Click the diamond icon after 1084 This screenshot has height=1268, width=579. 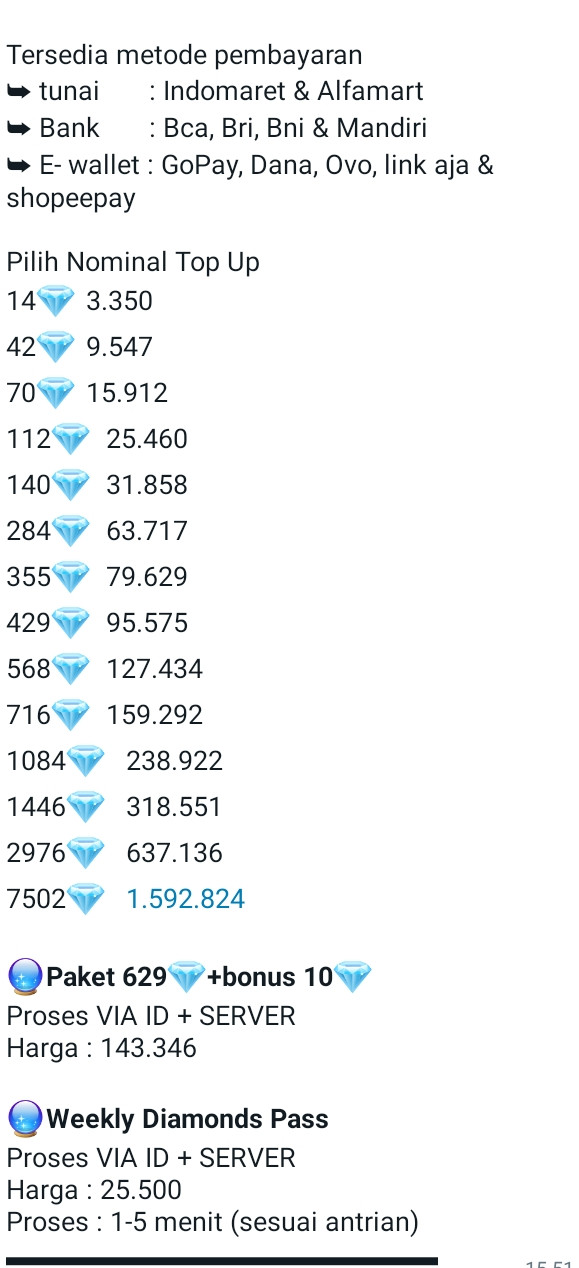[85, 761]
